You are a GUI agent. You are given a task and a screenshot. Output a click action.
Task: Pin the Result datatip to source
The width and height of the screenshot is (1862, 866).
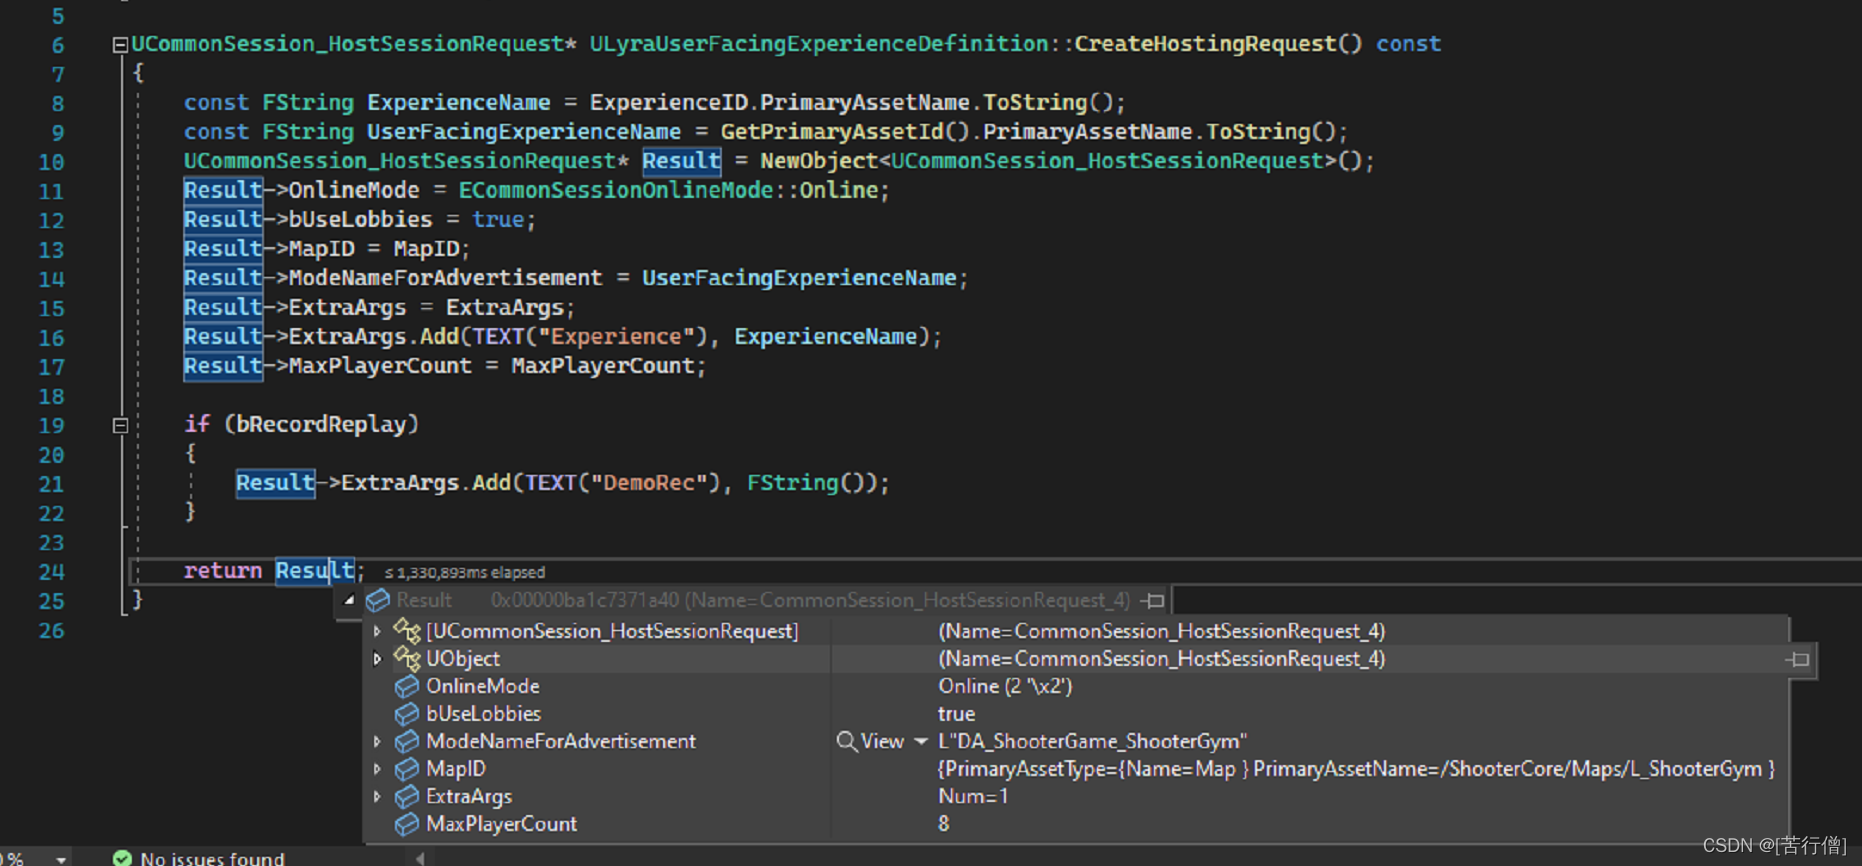point(1154,600)
